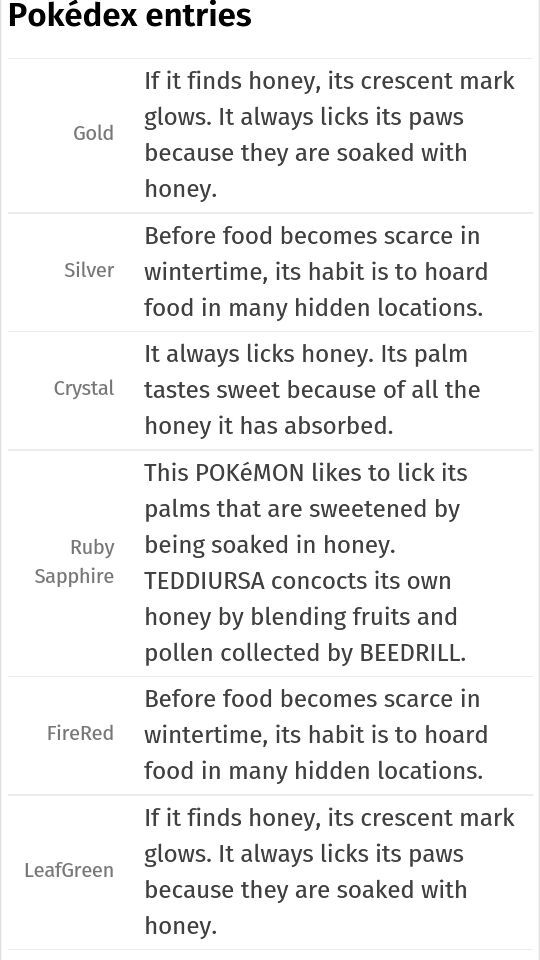Click 'pollen collected by' text line
Image resolution: width=540 pixels, height=960 pixels.
coord(249,653)
